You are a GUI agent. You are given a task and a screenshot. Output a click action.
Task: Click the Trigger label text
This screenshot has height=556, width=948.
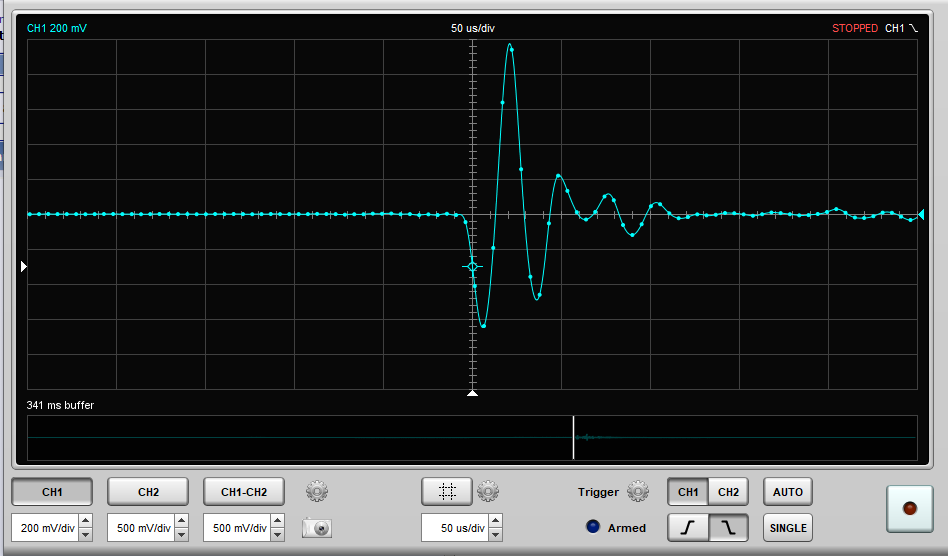point(598,492)
